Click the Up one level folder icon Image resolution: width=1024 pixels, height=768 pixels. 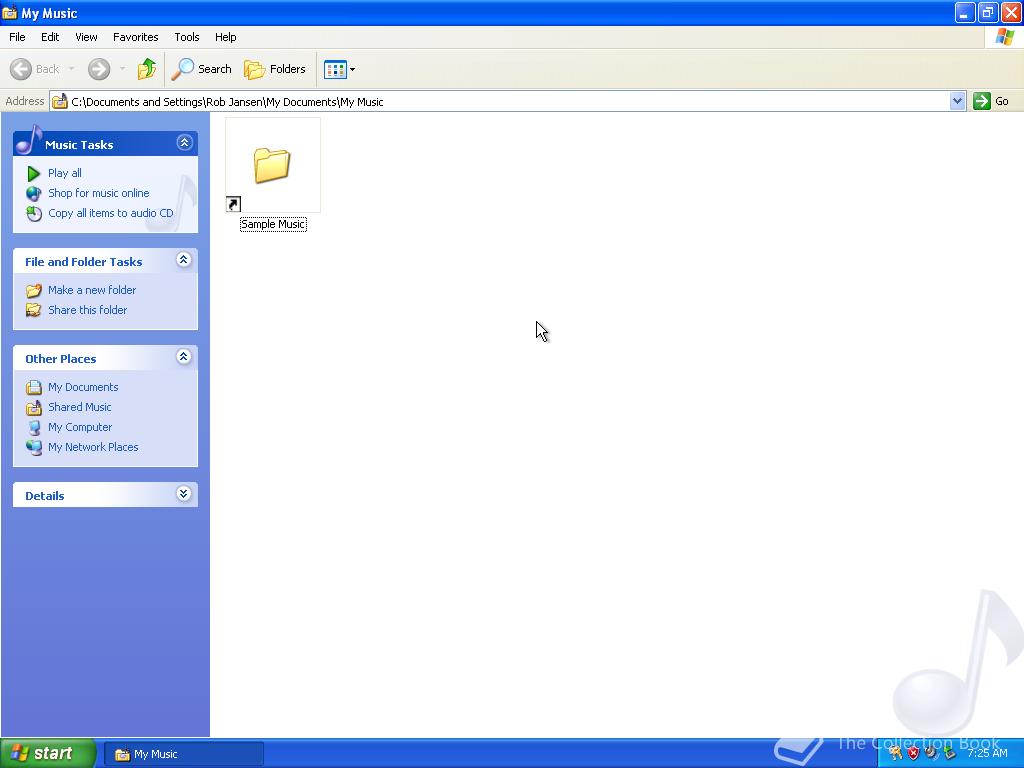pos(146,69)
